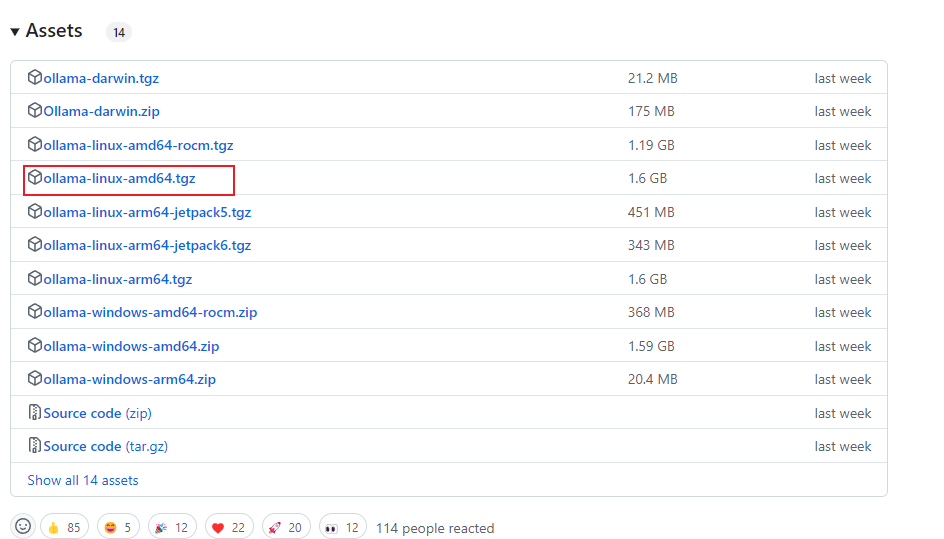Toggle the laugh reaction with 5
Screen dimensions: 944x539
click(x=118, y=528)
